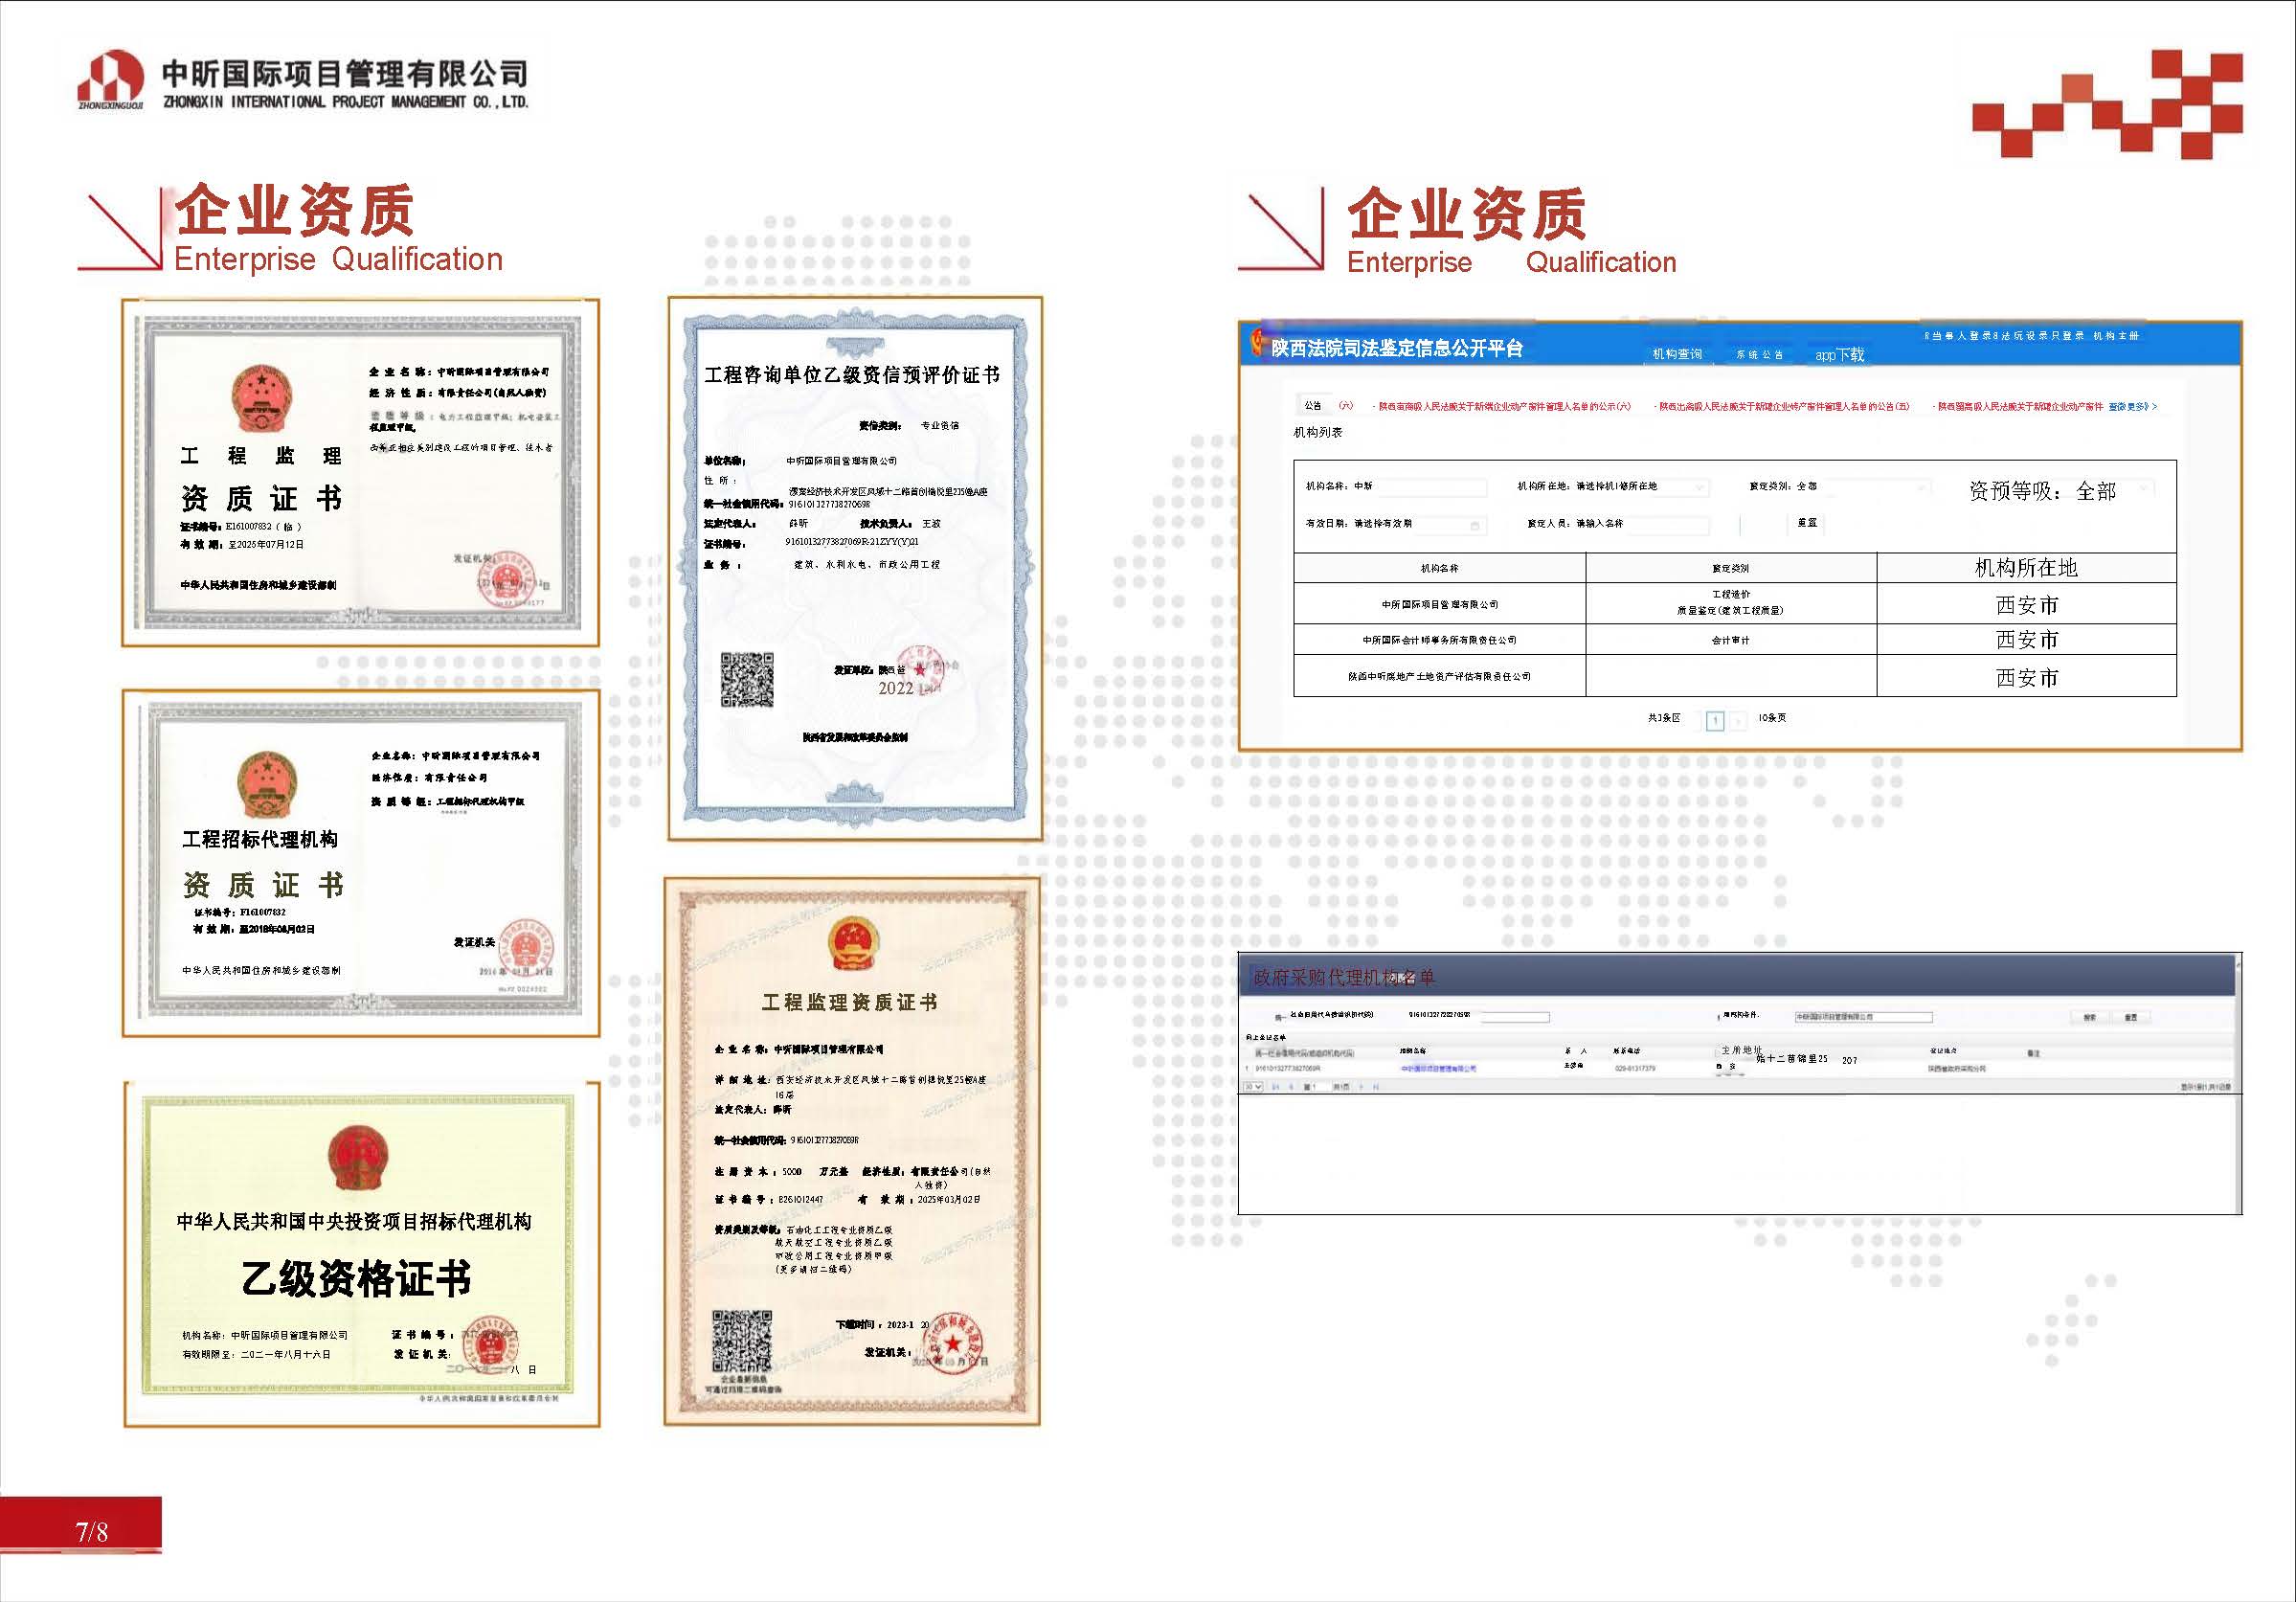Image resolution: width=2296 pixels, height=1602 pixels.
Task: Click the 政府采购代理机构名单 header
Action: 1344,977
